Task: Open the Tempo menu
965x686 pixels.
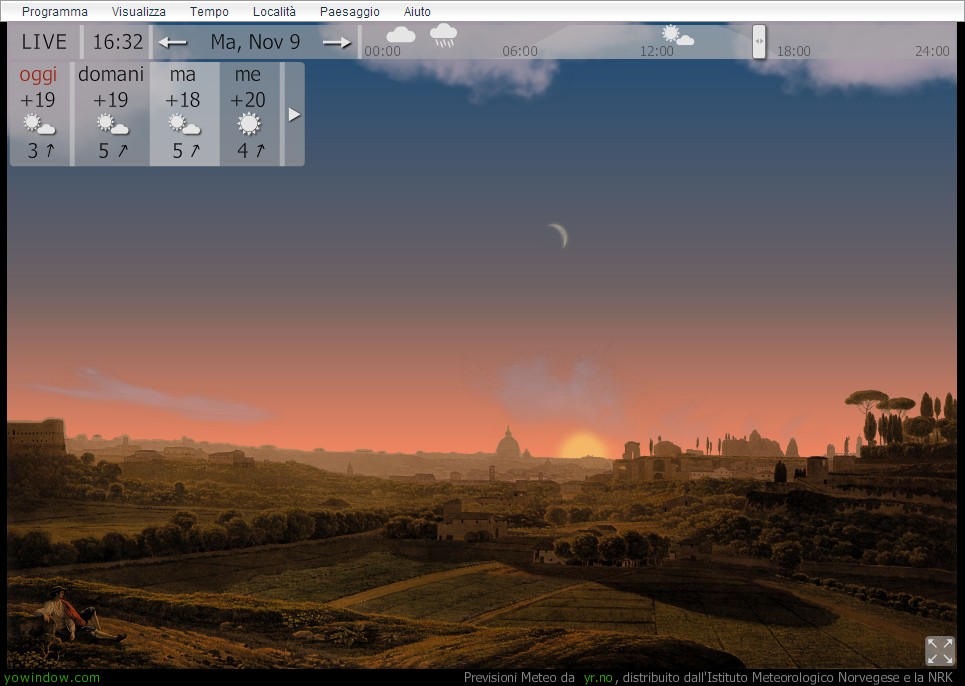Action: coord(209,12)
